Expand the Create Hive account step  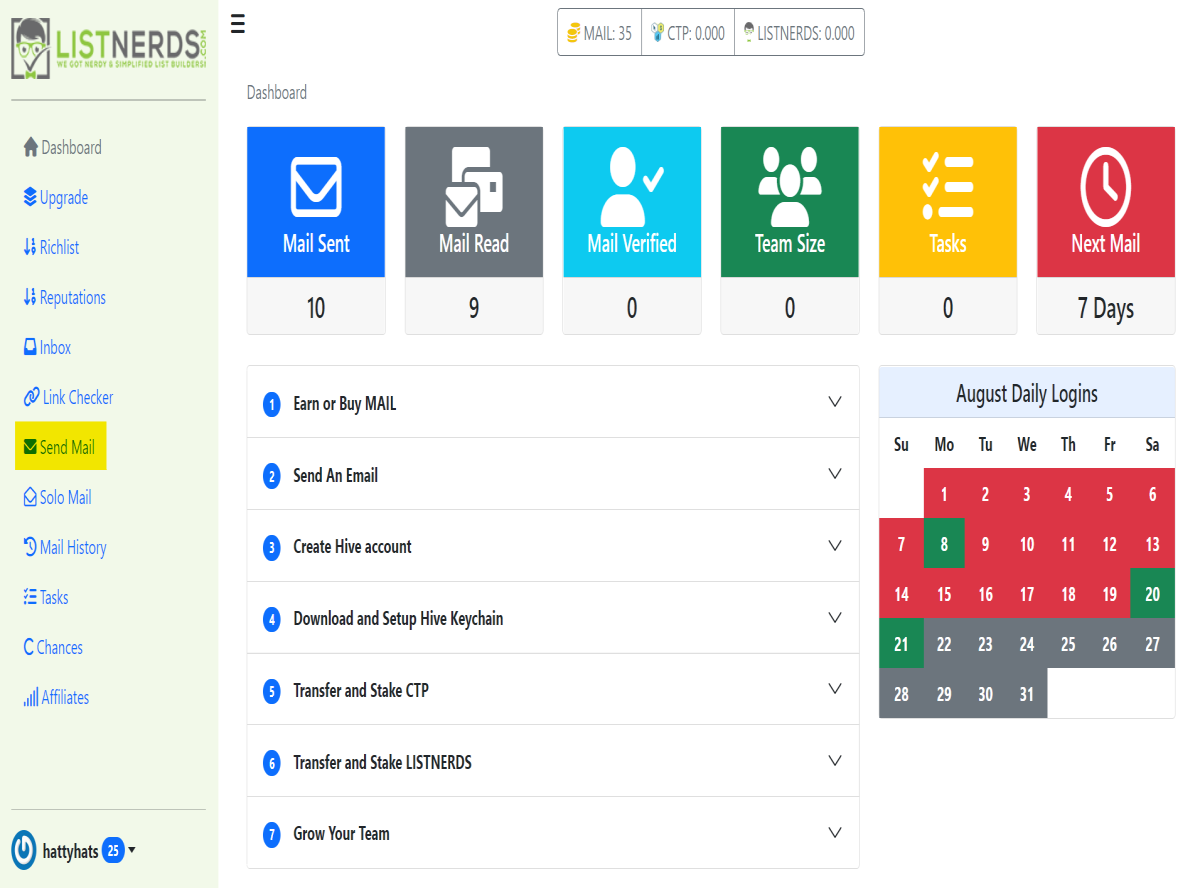tap(553, 546)
